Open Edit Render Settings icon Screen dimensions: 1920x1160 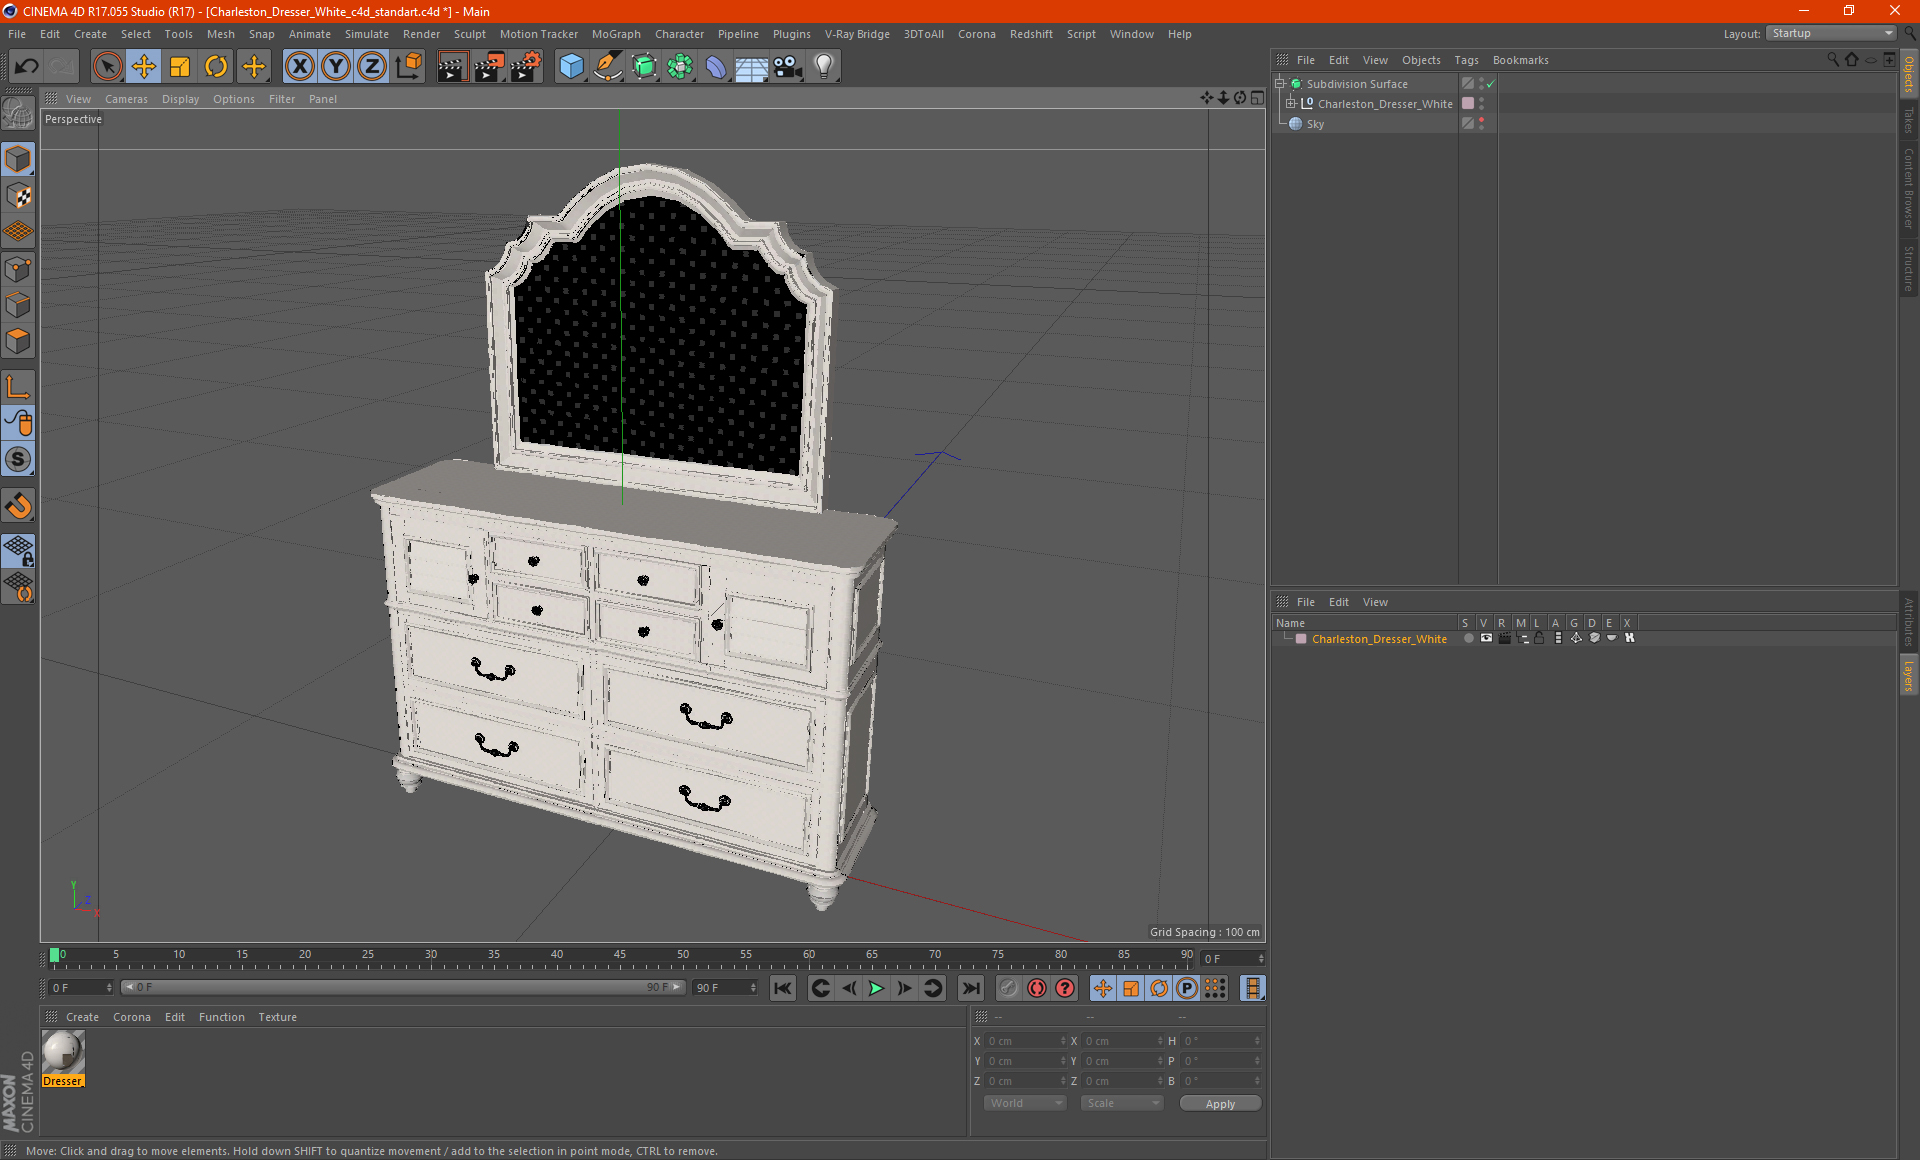(526, 67)
